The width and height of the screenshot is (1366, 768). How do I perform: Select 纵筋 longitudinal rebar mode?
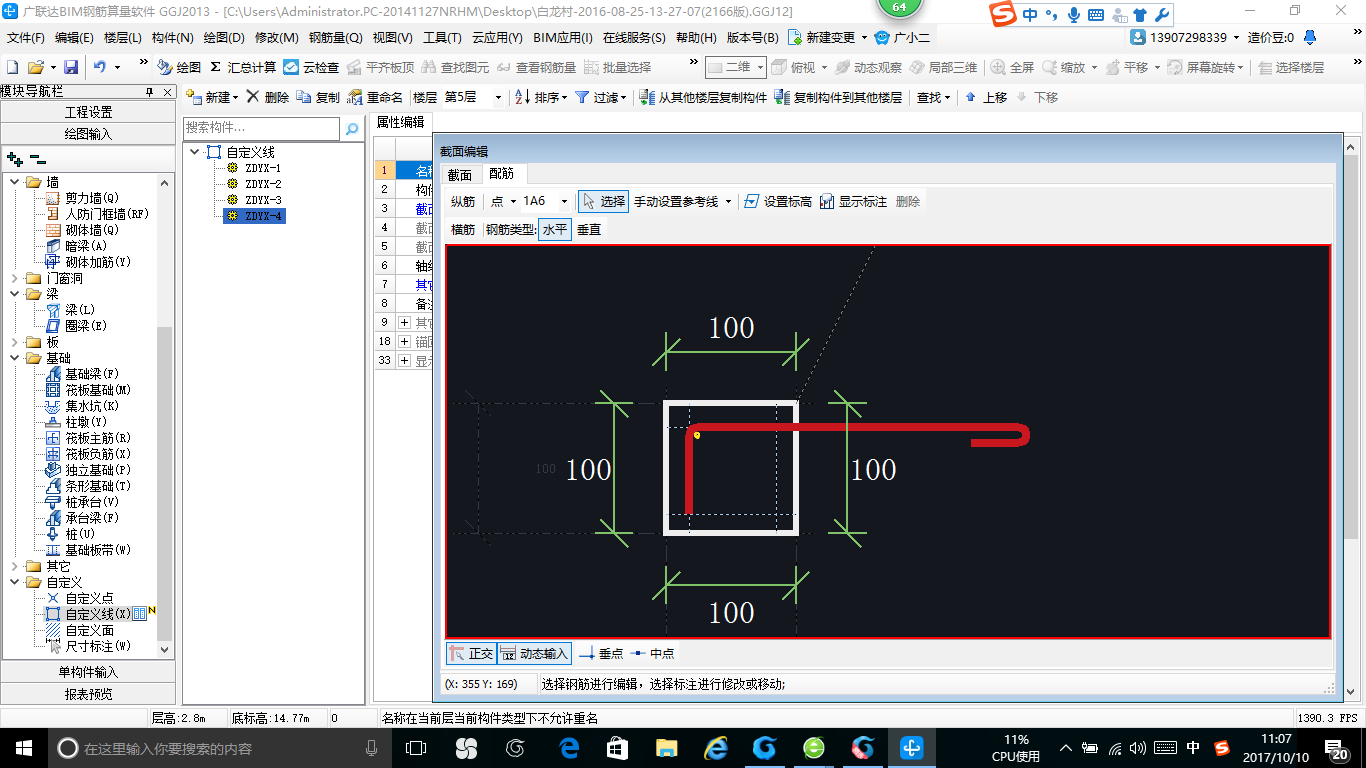(x=463, y=201)
